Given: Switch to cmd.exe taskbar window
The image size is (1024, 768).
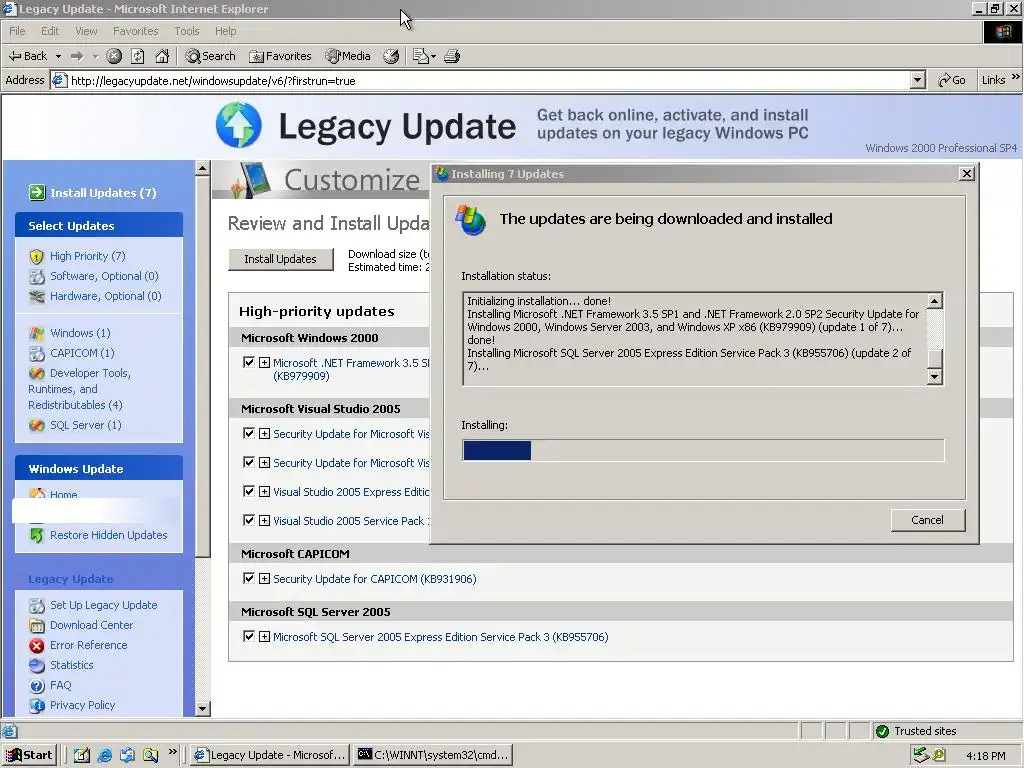Looking at the screenshot, I should [433, 755].
